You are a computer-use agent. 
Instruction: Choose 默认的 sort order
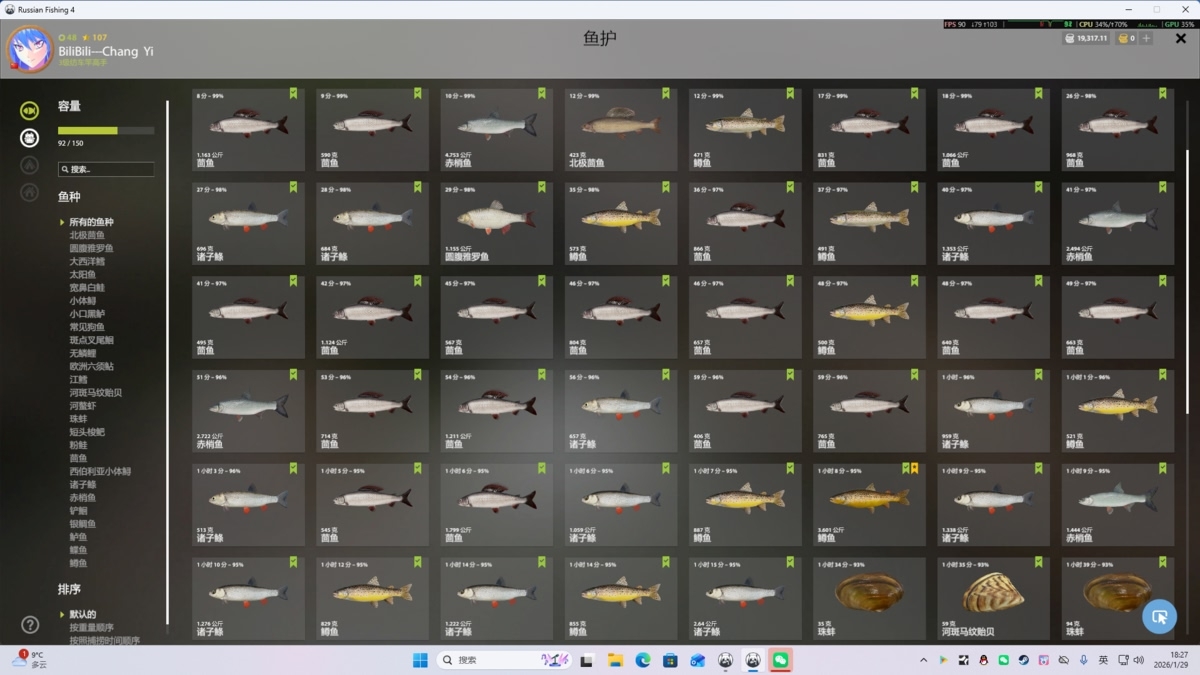point(83,614)
